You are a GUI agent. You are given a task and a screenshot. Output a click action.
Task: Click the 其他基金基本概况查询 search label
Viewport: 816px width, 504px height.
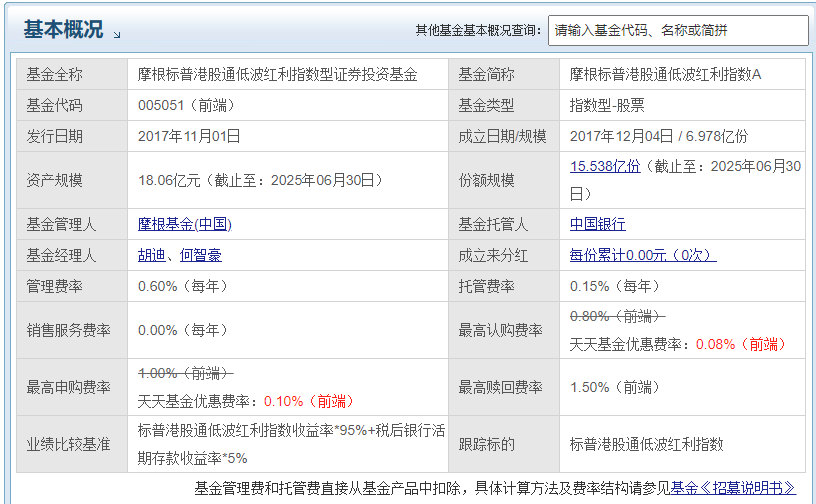click(x=478, y=30)
